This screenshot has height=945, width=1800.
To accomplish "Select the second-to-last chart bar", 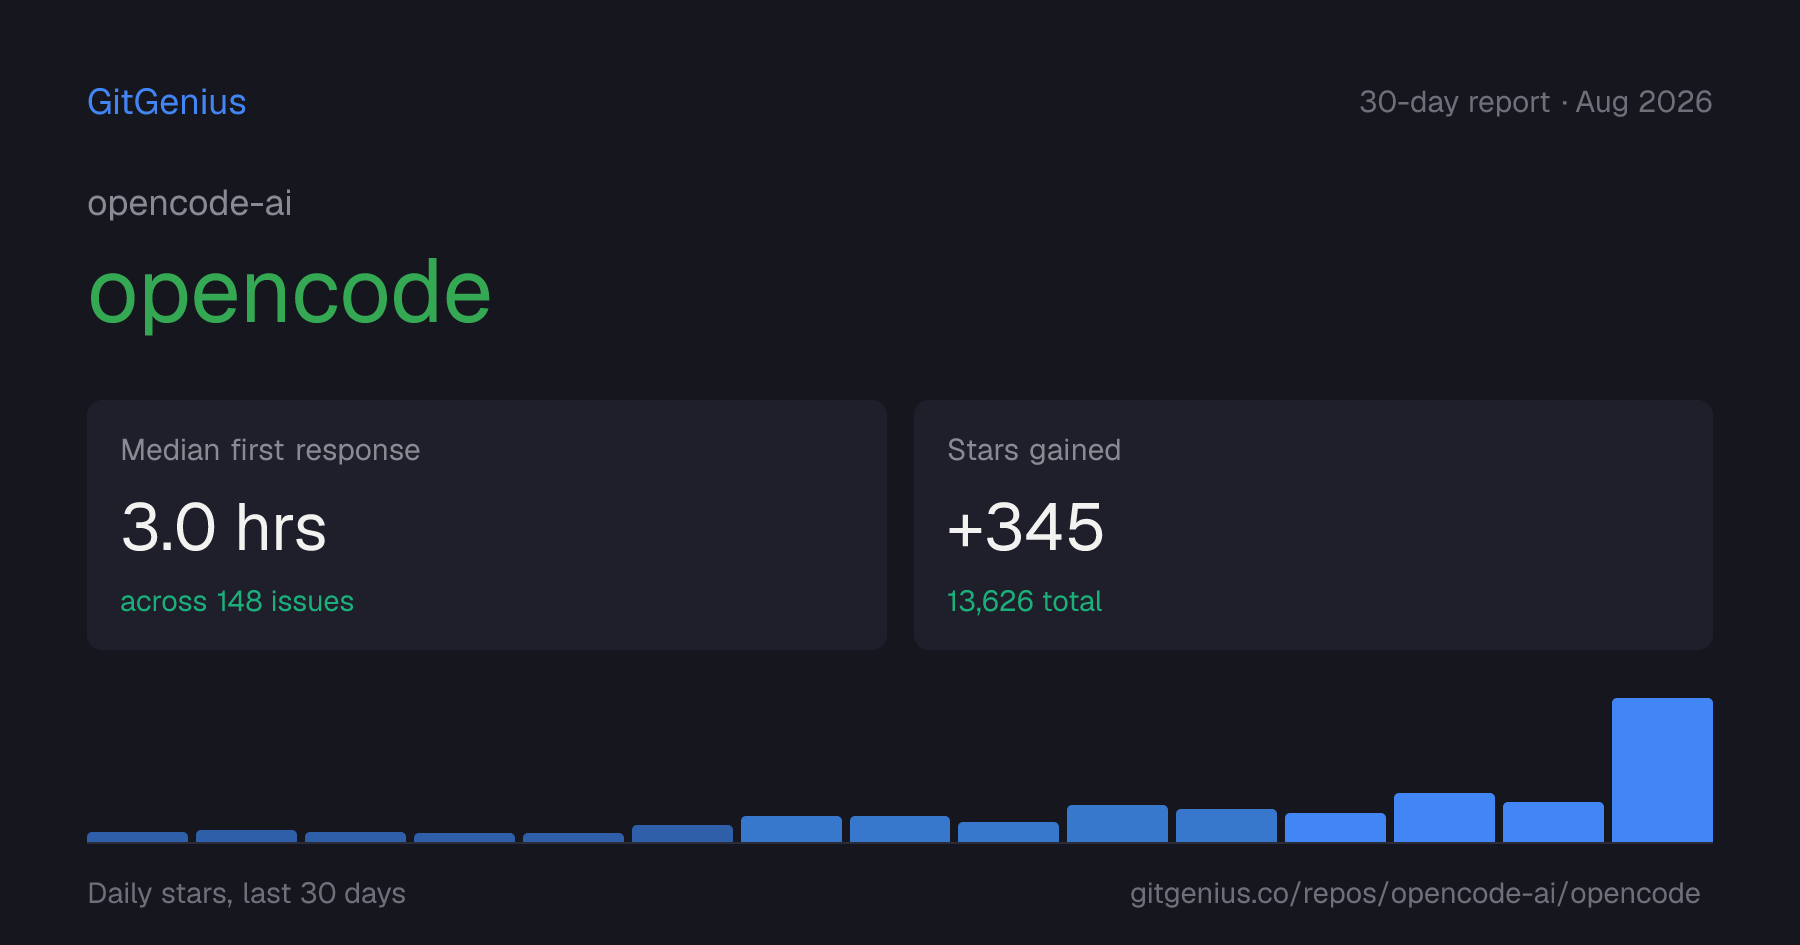I will (1553, 822).
